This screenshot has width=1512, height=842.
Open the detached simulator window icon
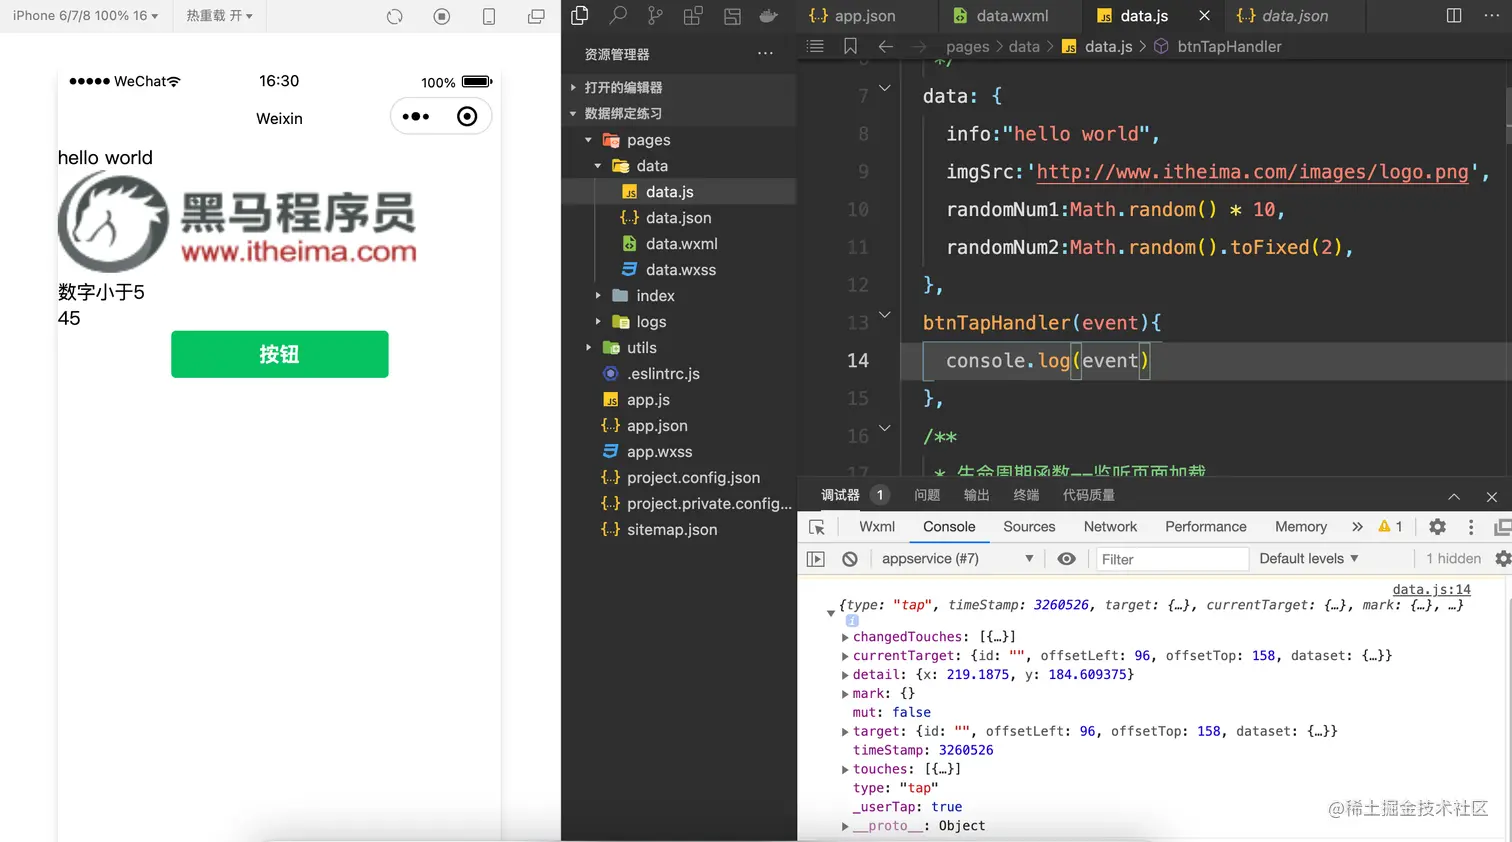536,16
